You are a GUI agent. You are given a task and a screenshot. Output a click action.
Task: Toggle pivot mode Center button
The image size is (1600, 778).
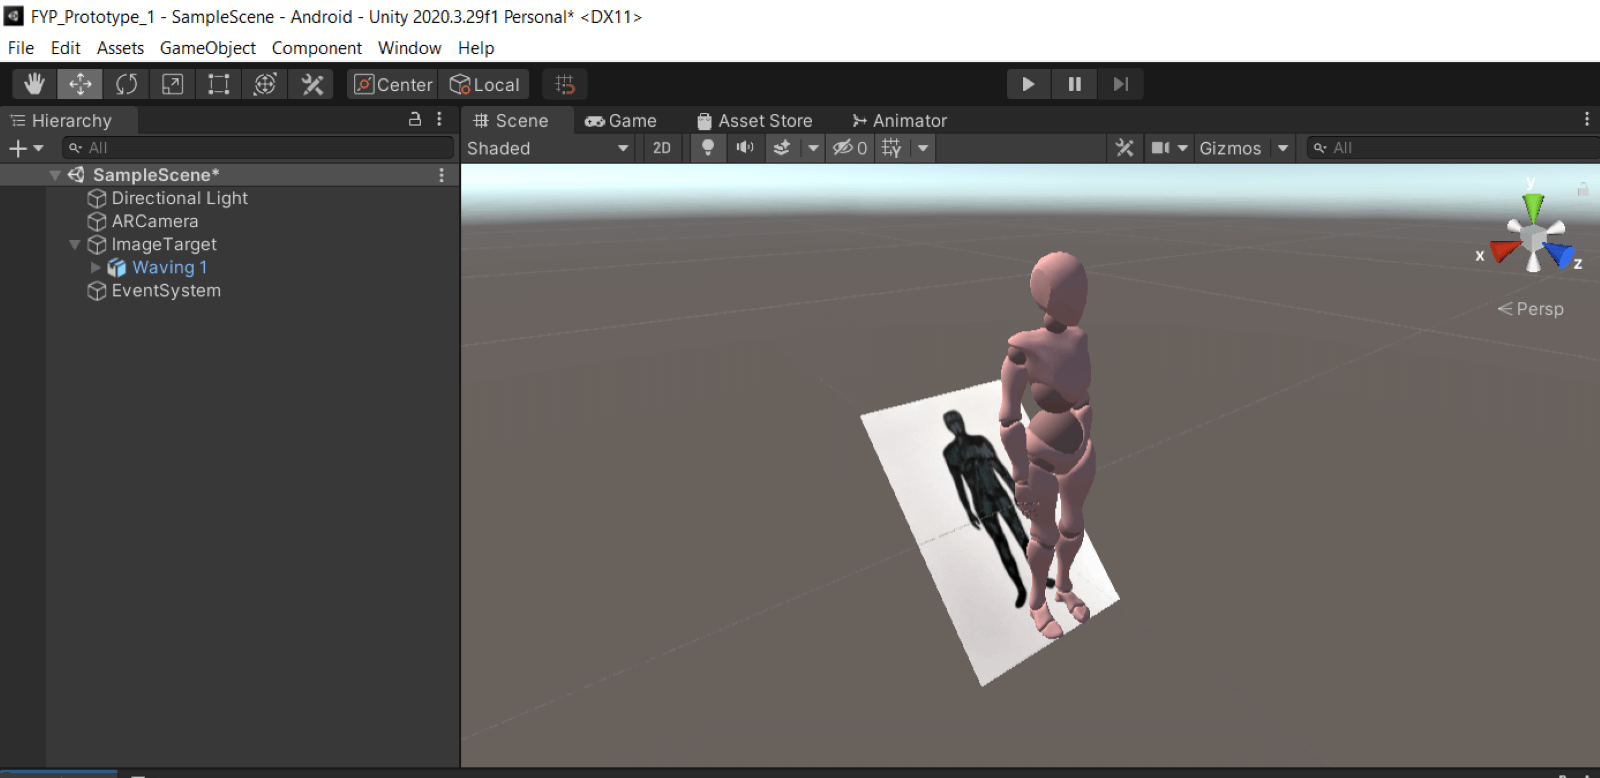[393, 84]
